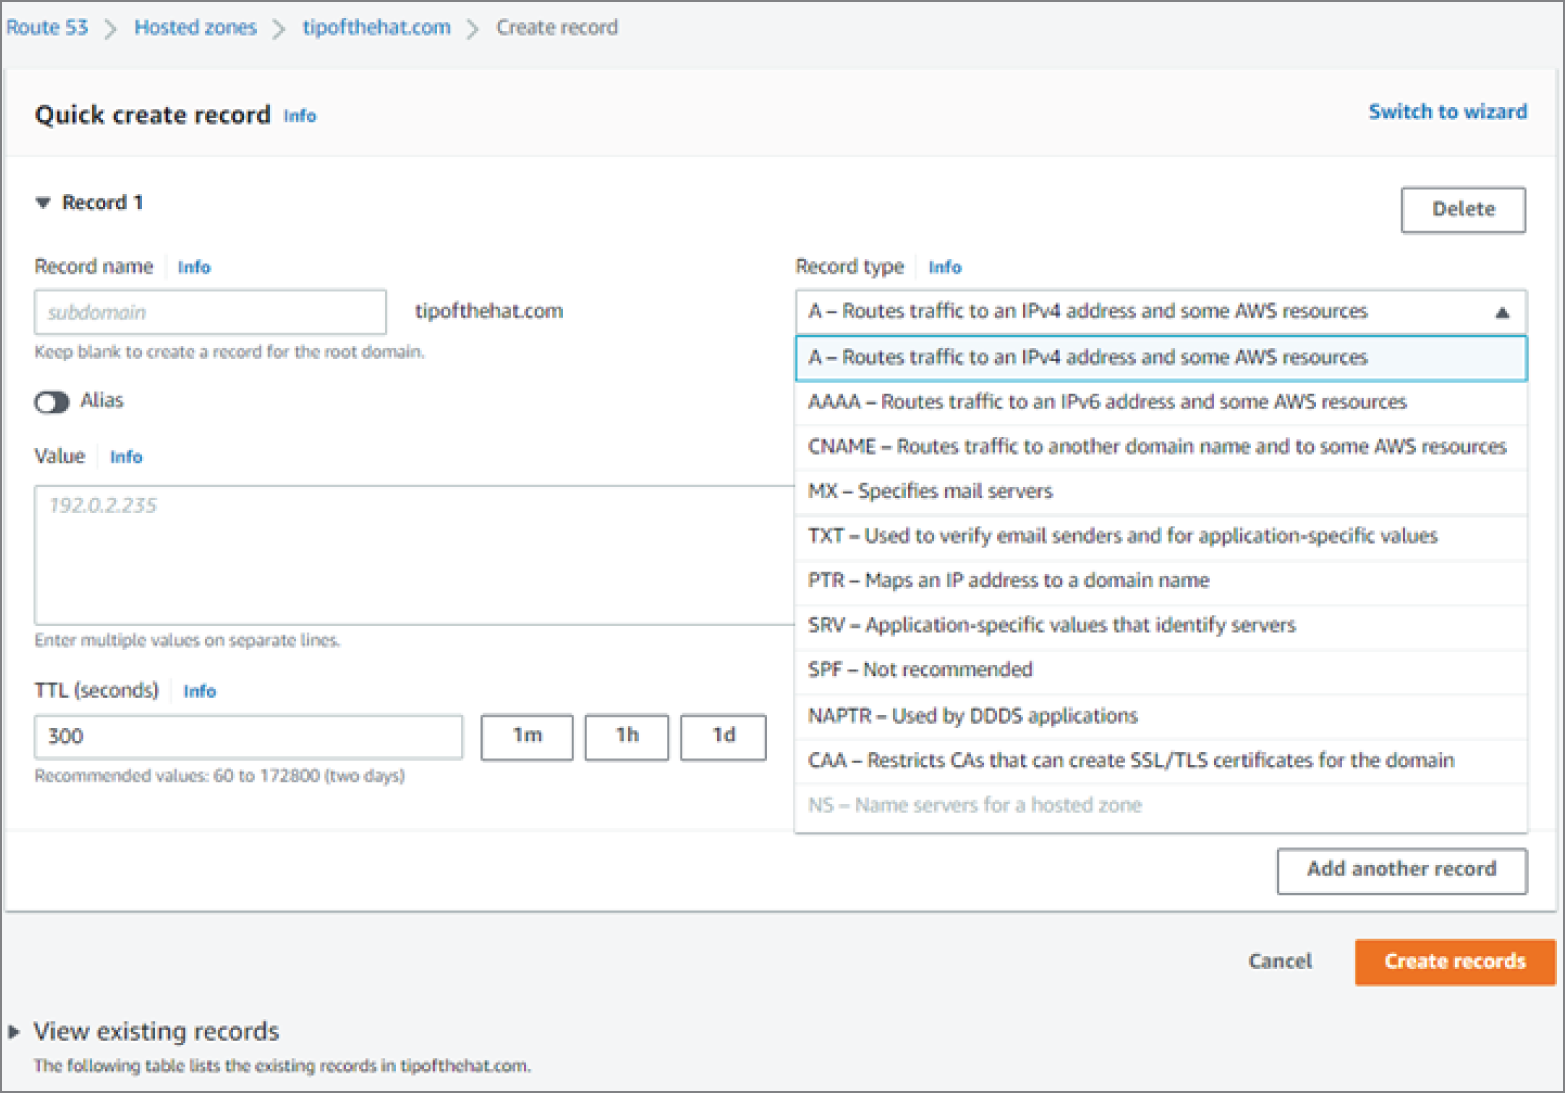Click Create records button
Image resolution: width=1565 pixels, height=1093 pixels.
coord(1455,962)
